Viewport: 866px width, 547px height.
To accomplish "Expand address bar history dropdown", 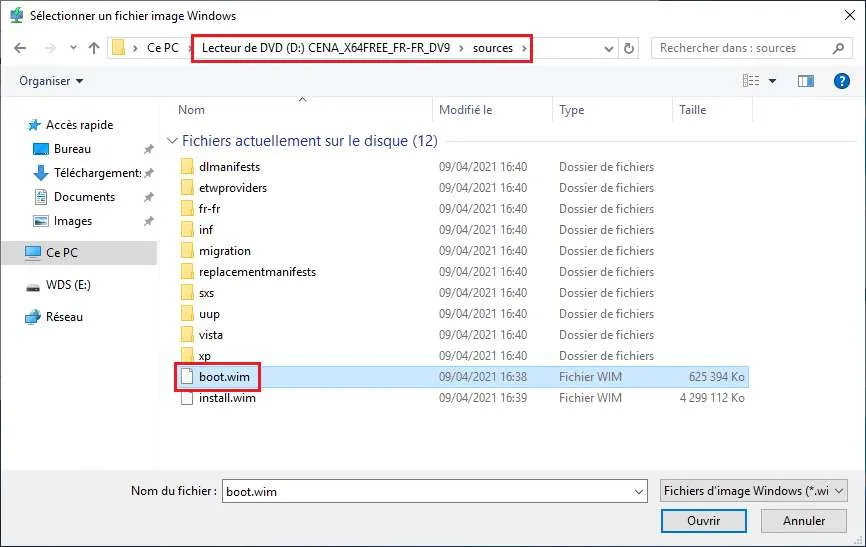I will pos(609,49).
